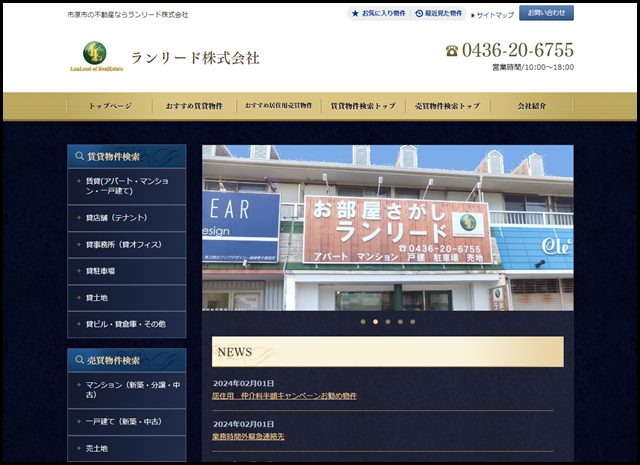
Task: Open 賃貸物件検索トップ navigation item
Action: (363, 106)
